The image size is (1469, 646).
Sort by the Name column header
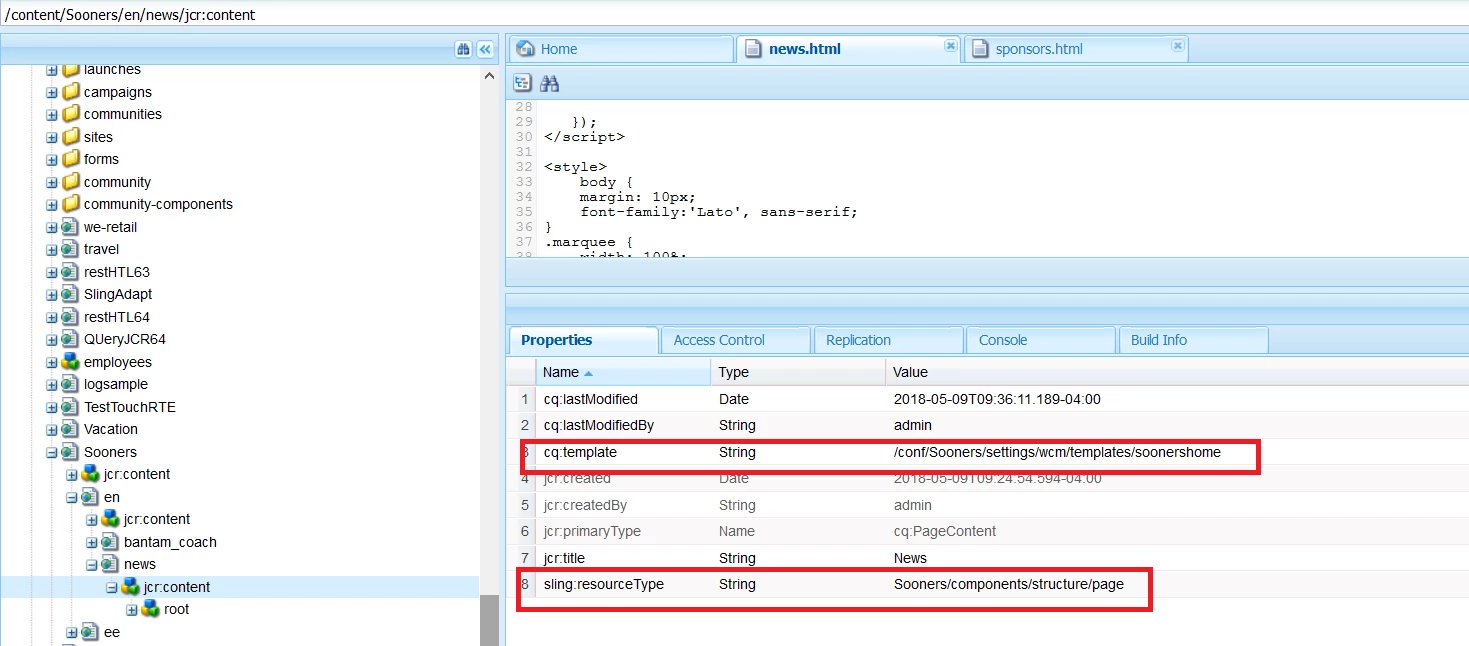click(x=623, y=372)
